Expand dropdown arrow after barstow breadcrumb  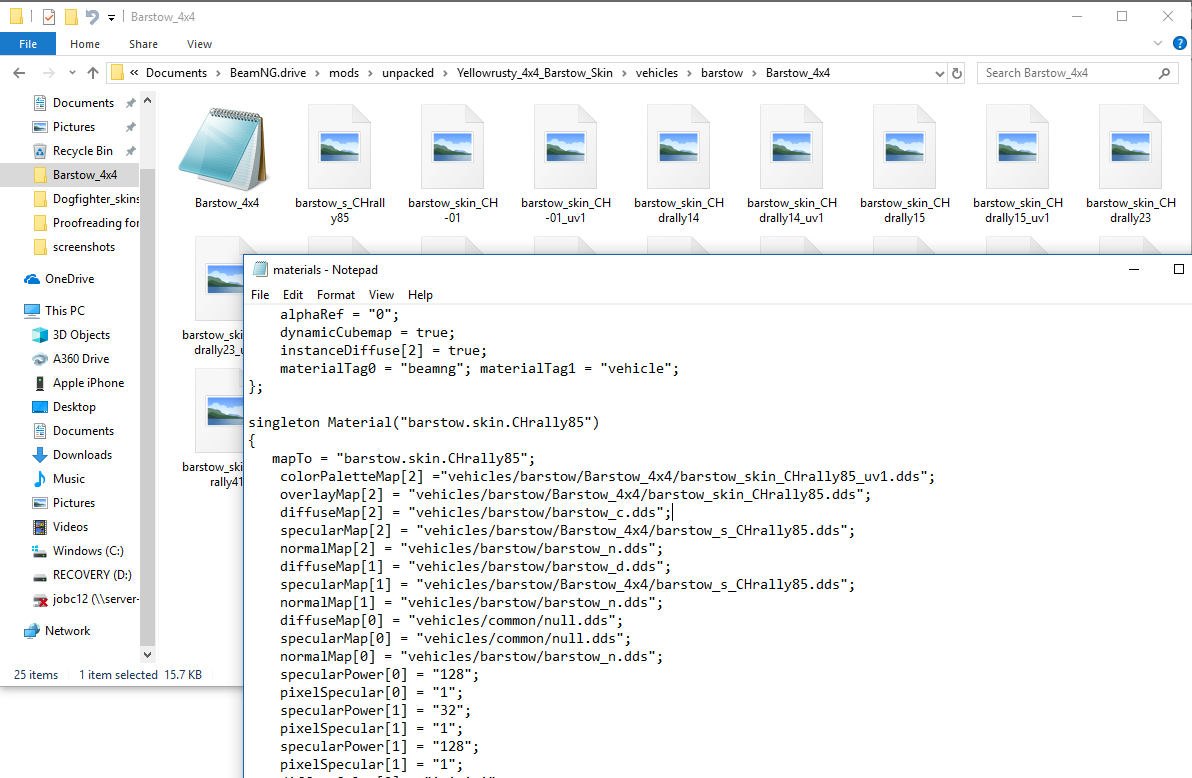click(754, 73)
